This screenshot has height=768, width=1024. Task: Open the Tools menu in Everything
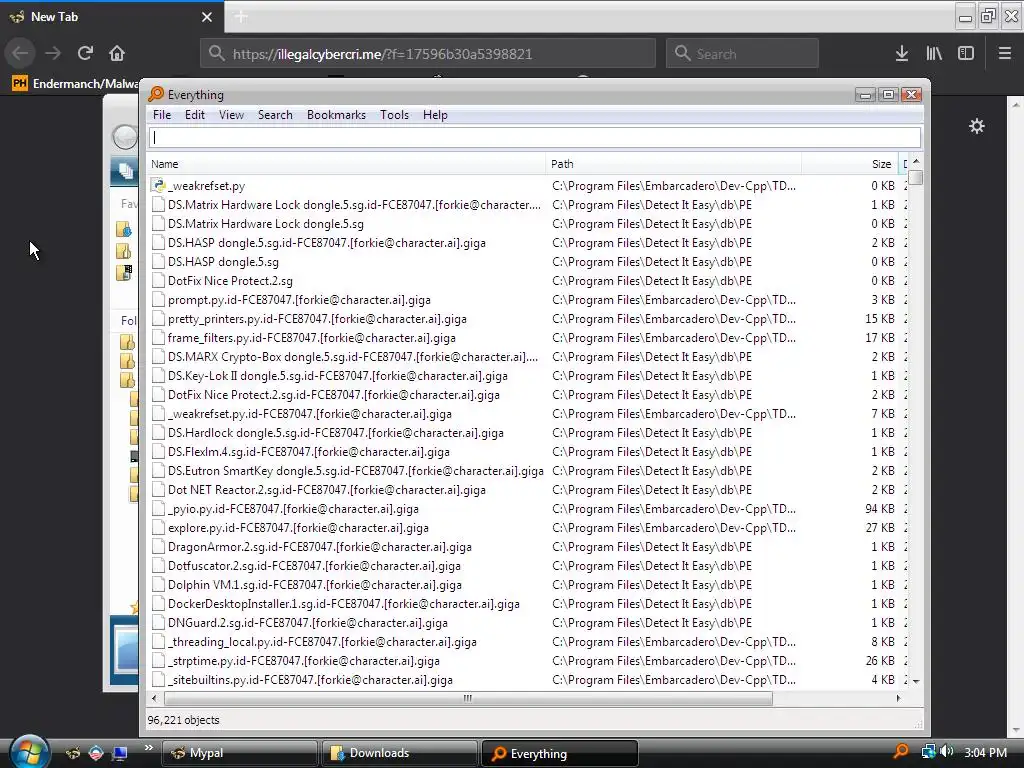point(394,115)
